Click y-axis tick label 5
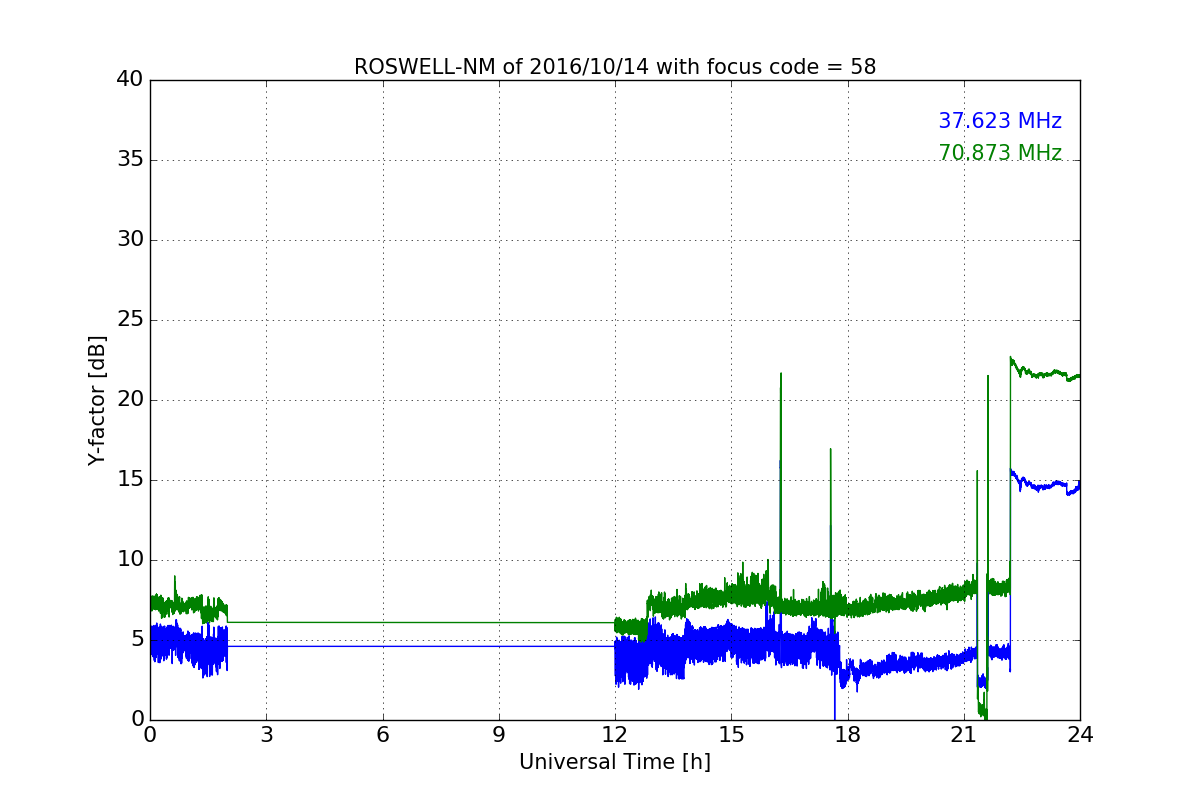The height and width of the screenshot is (800, 1200). (137, 640)
